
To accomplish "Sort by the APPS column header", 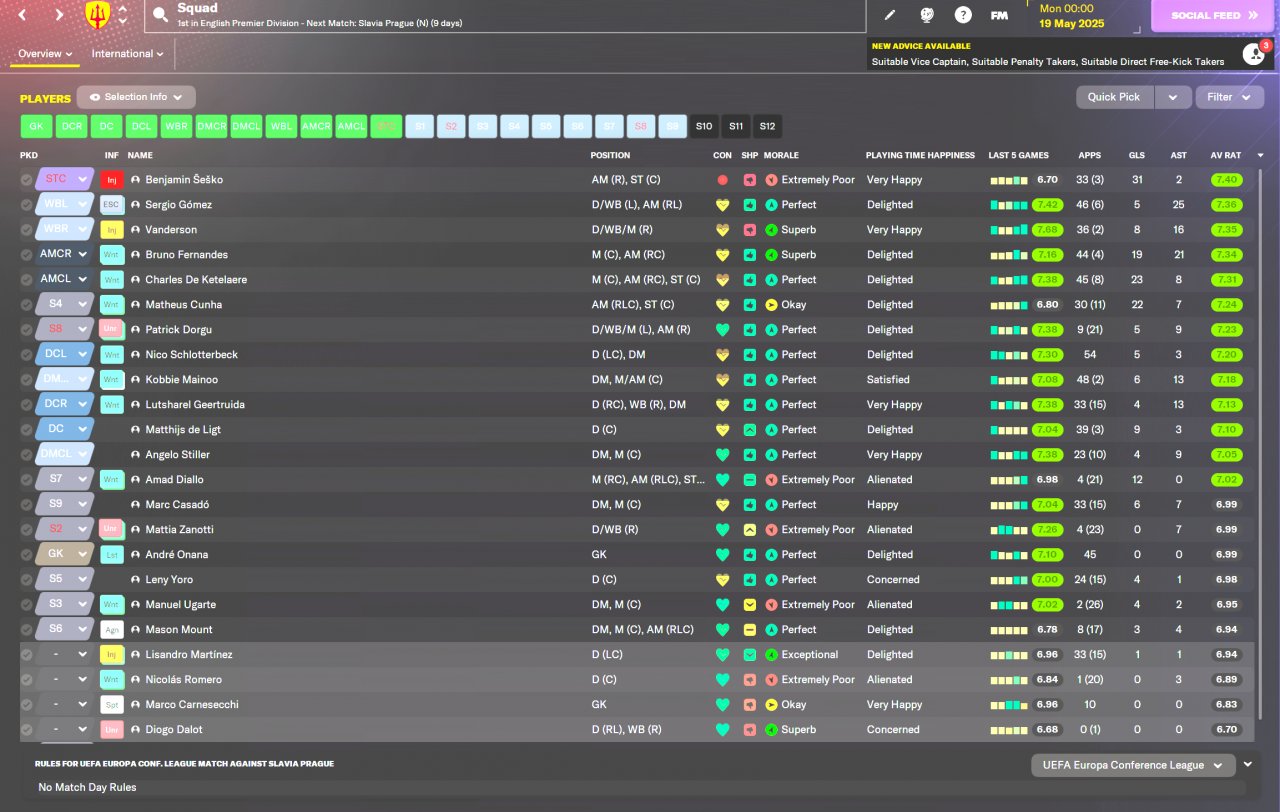I will pos(1090,155).
